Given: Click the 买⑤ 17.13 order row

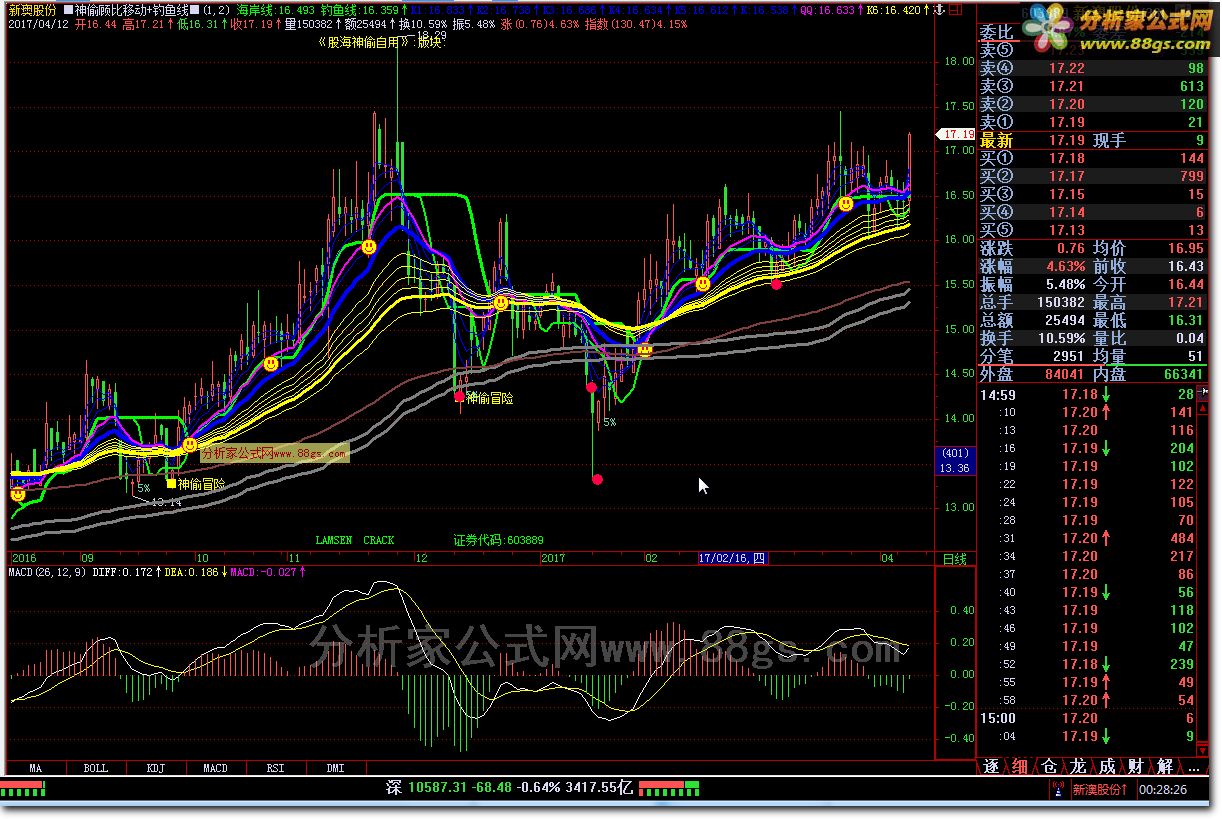Looking at the screenshot, I should [x=1093, y=230].
